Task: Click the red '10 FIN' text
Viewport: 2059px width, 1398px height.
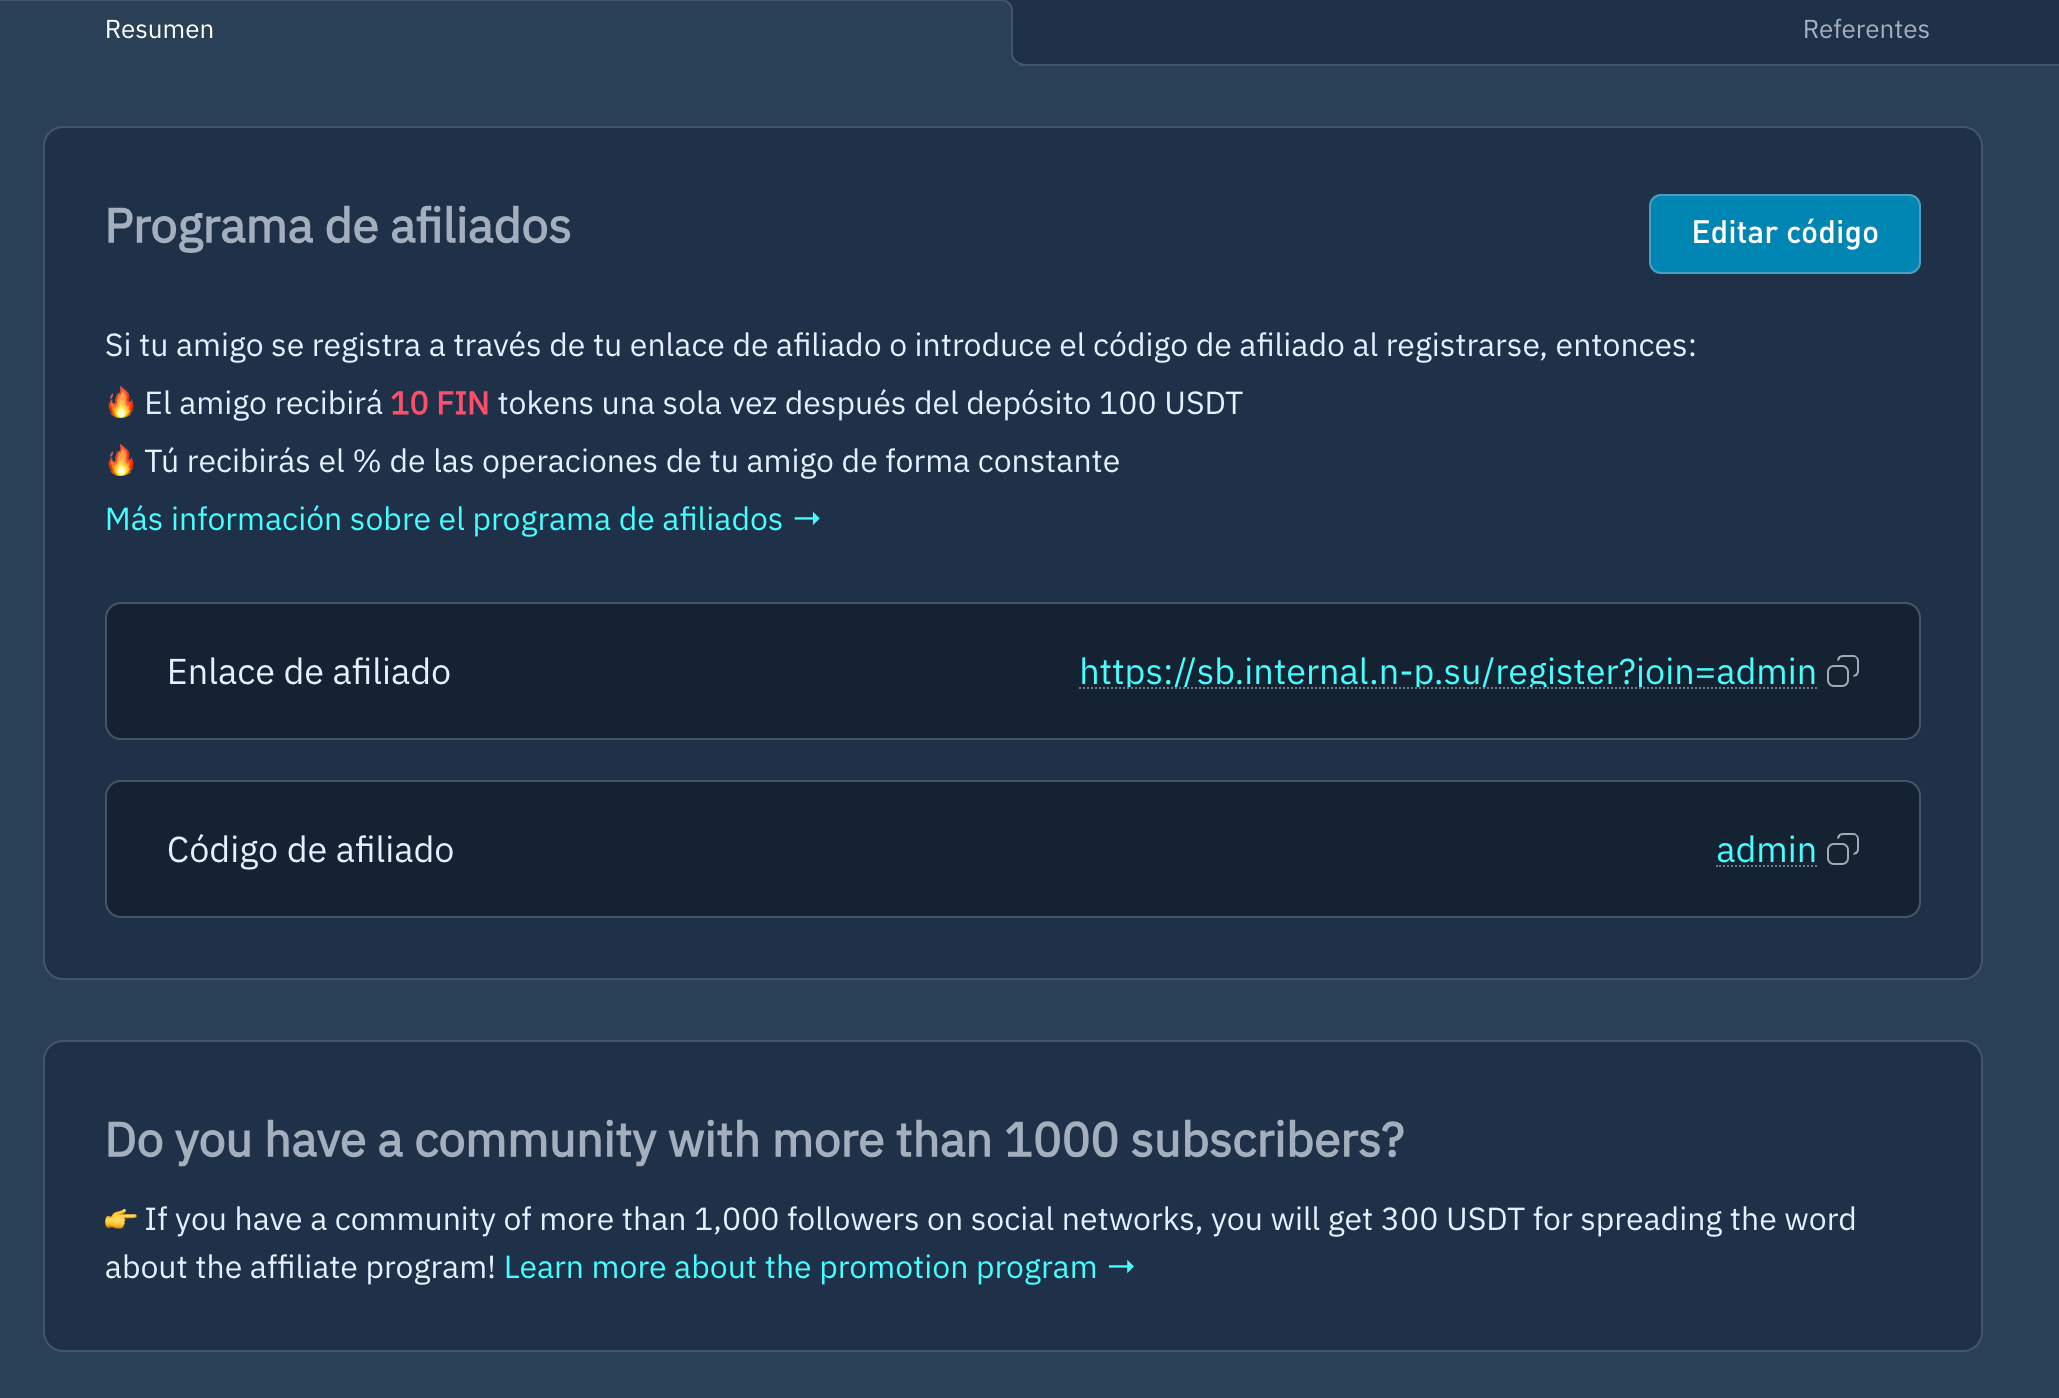Action: 439,403
